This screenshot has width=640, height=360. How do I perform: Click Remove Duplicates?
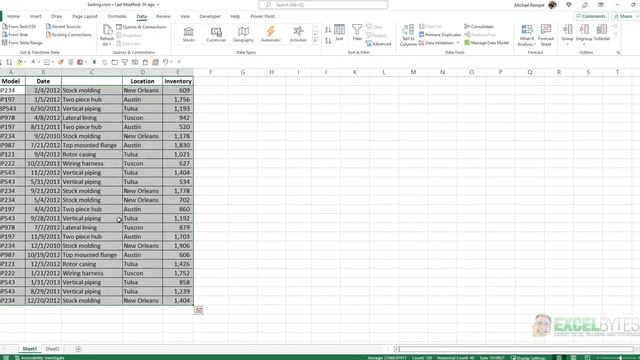pyautogui.click(x=440, y=35)
